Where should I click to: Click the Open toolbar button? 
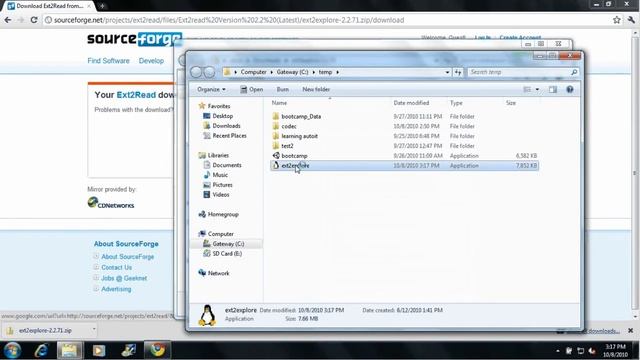pyautogui.click(x=251, y=89)
